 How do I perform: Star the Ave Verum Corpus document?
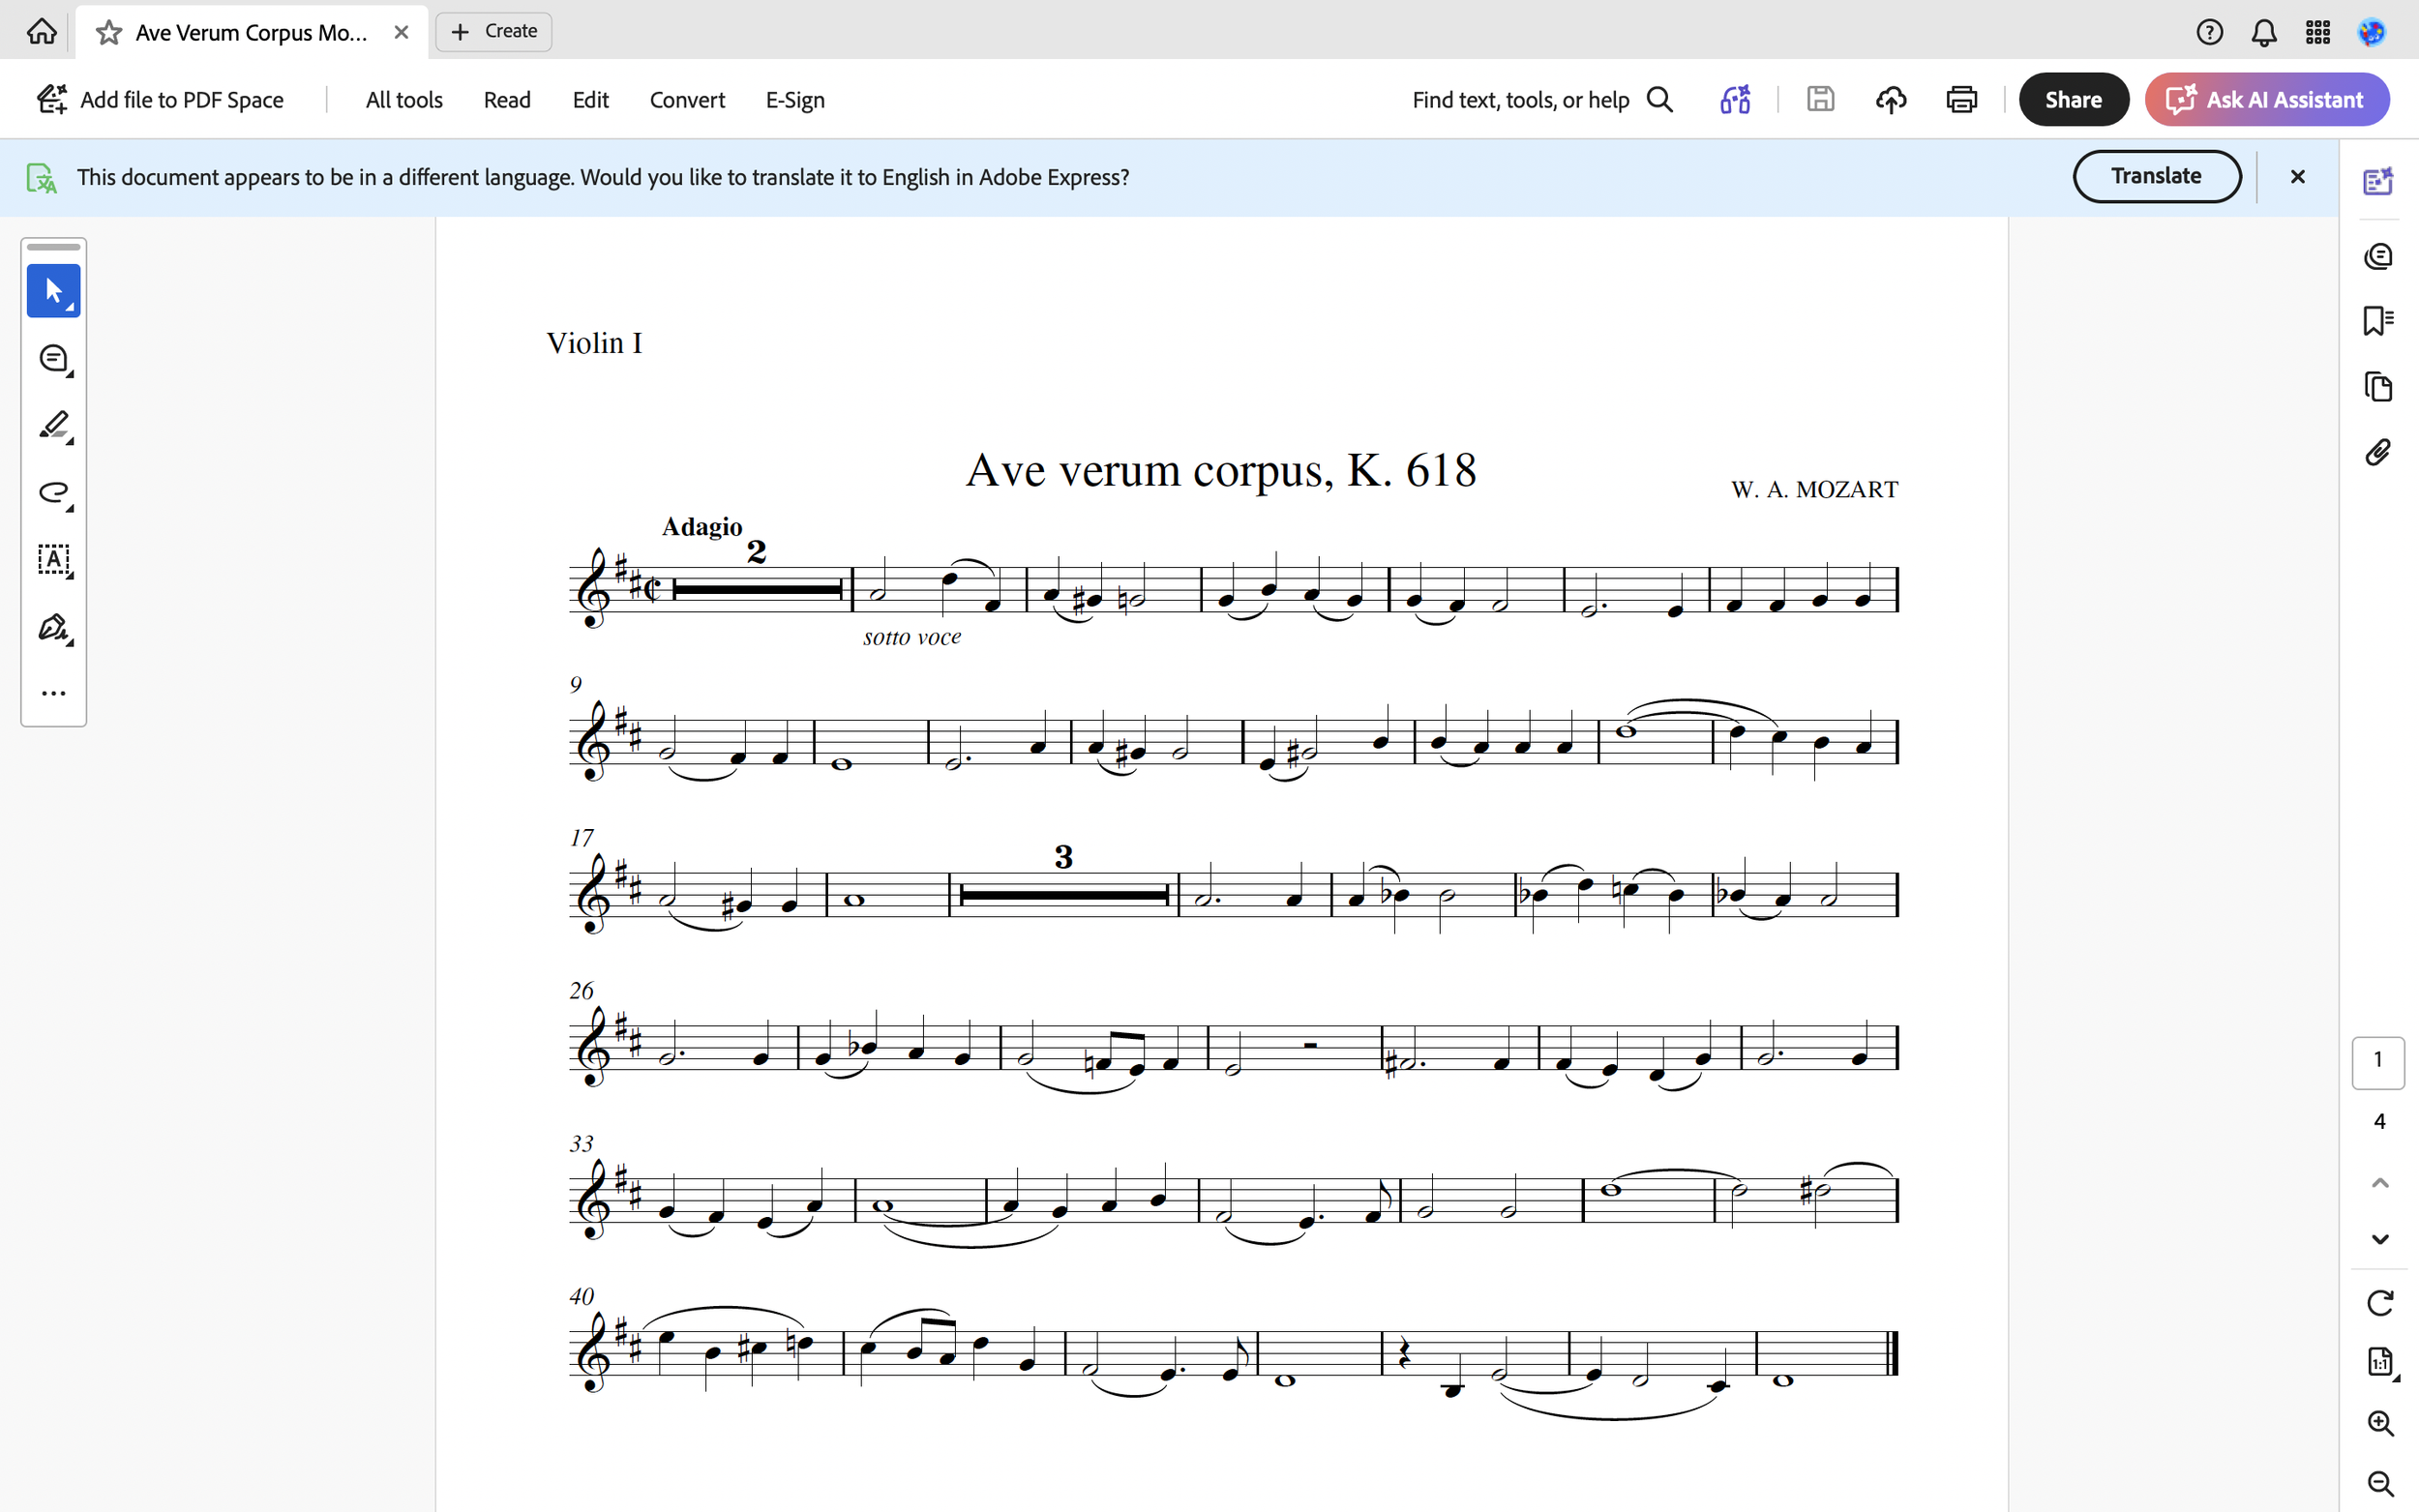109,33
